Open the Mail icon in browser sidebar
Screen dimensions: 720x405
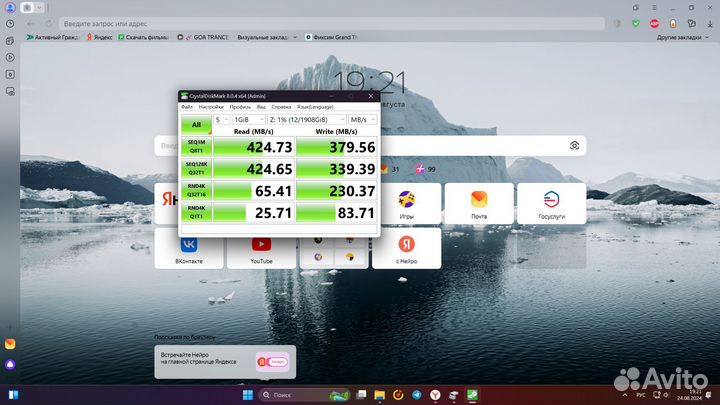tap(10, 344)
